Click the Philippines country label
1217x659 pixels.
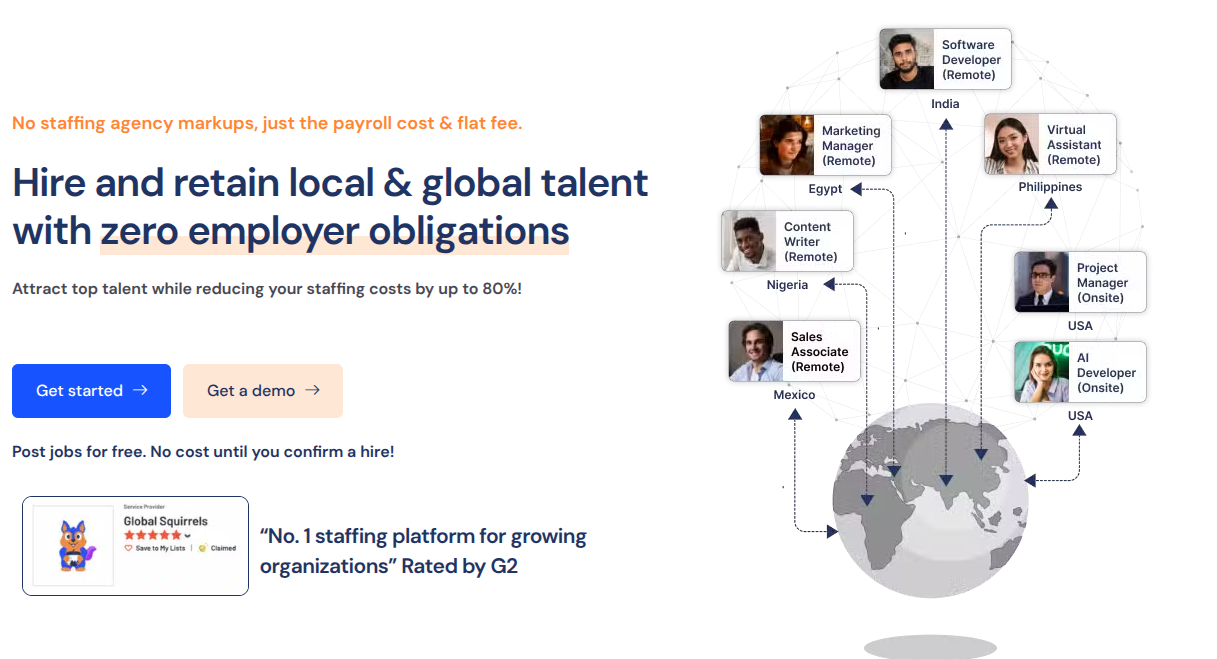pyautogui.click(x=1050, y=187)
